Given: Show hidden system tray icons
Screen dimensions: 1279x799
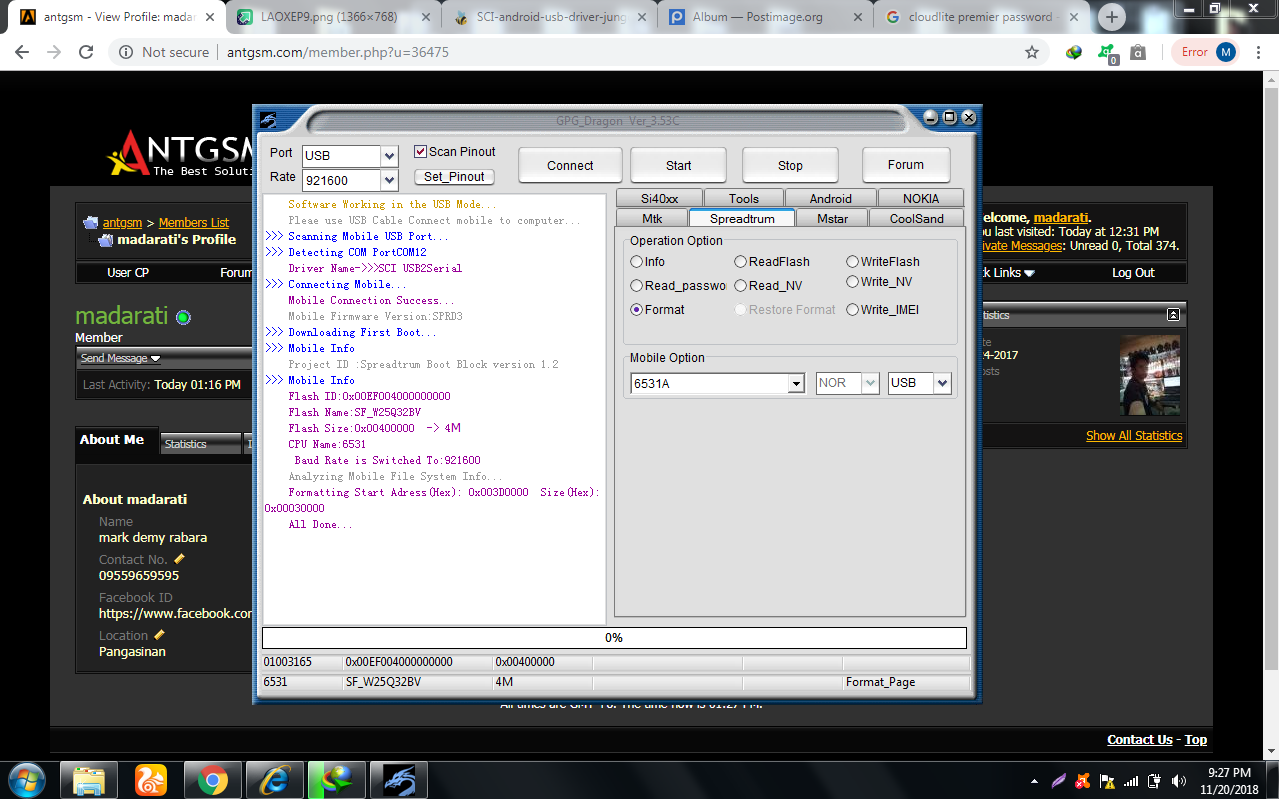Looking at the screenshot, I should click(1034, 781).
